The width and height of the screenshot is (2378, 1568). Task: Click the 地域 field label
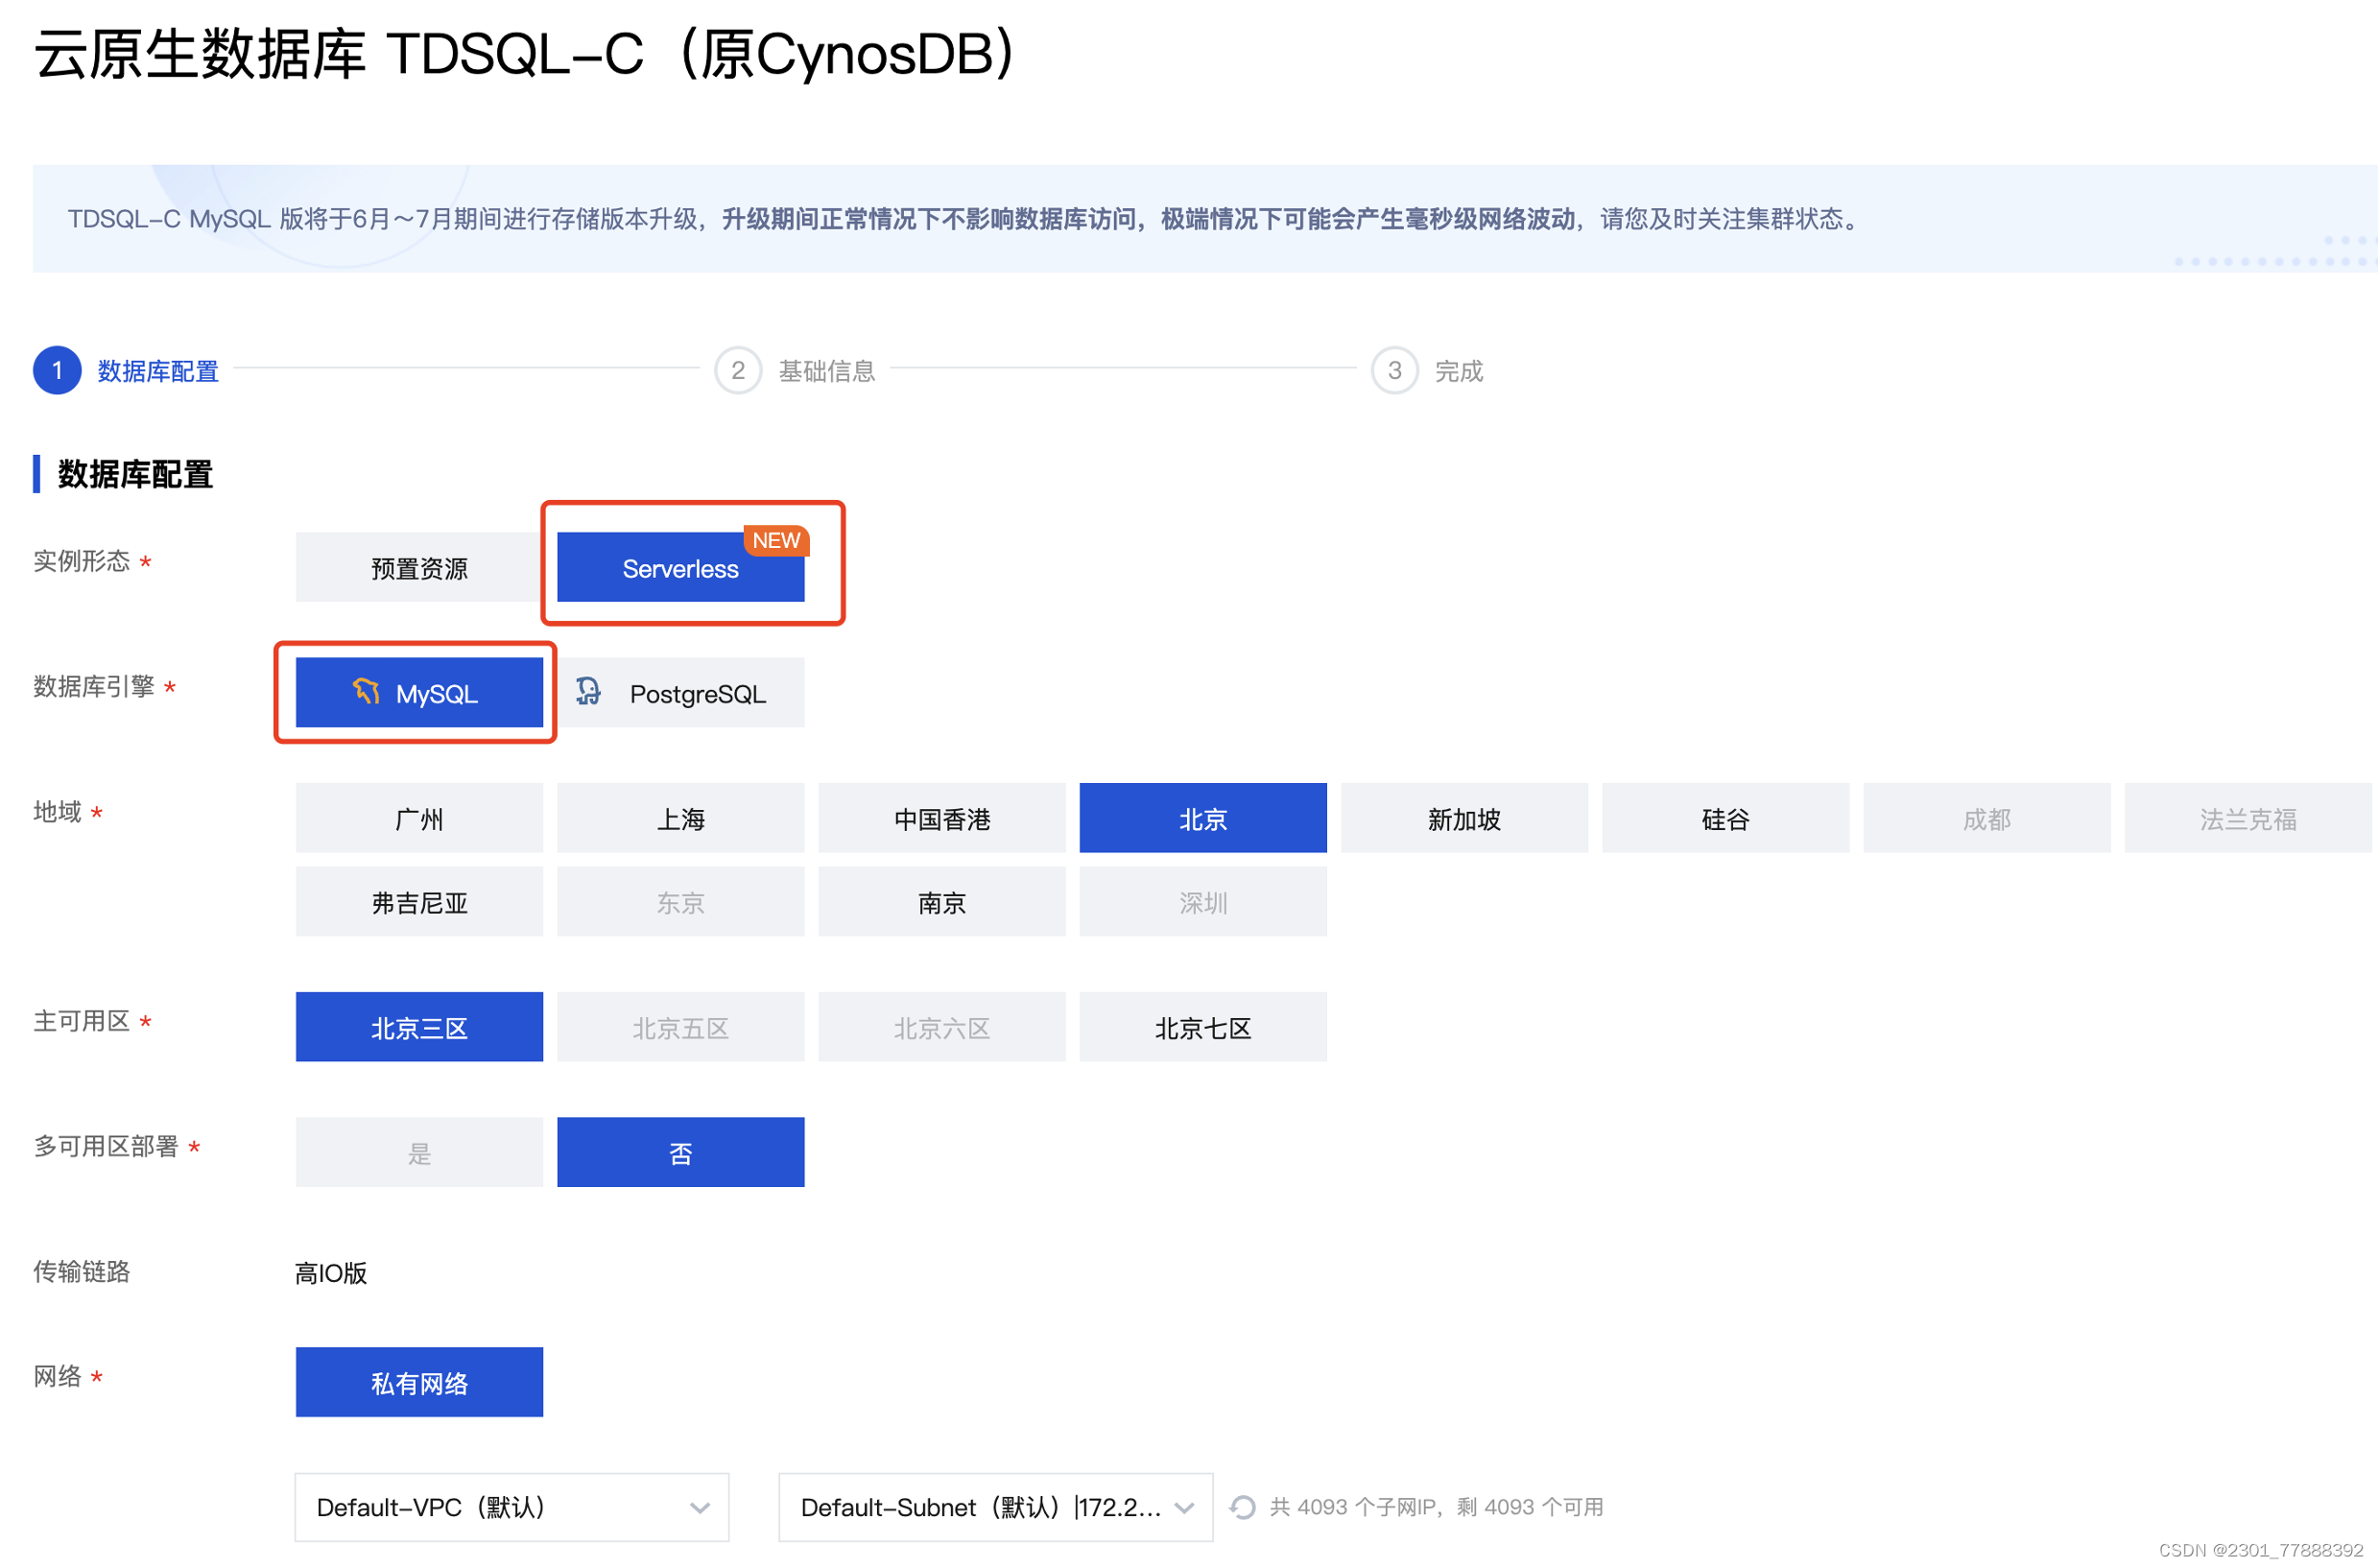(x=57, y=811)
